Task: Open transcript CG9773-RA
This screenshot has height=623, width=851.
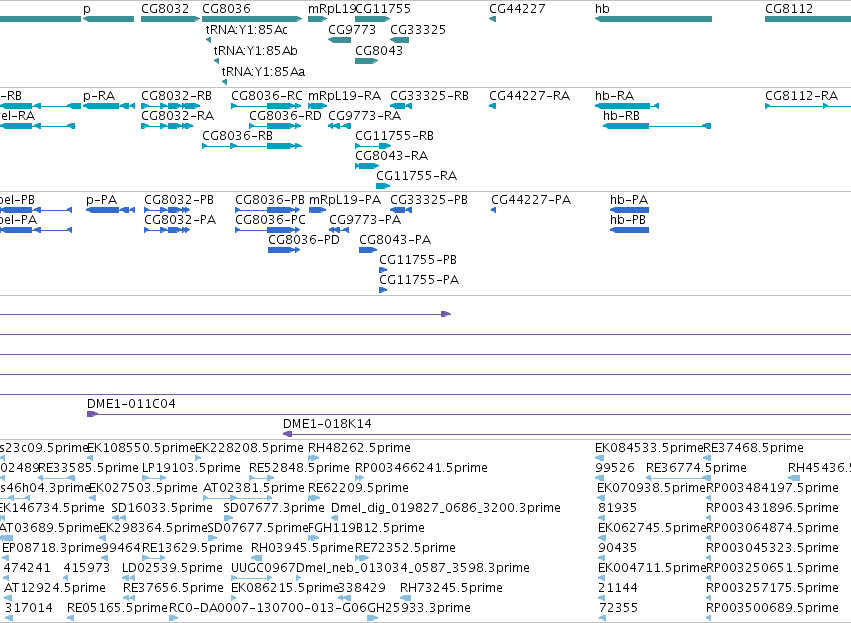Action: click(365, 116)
